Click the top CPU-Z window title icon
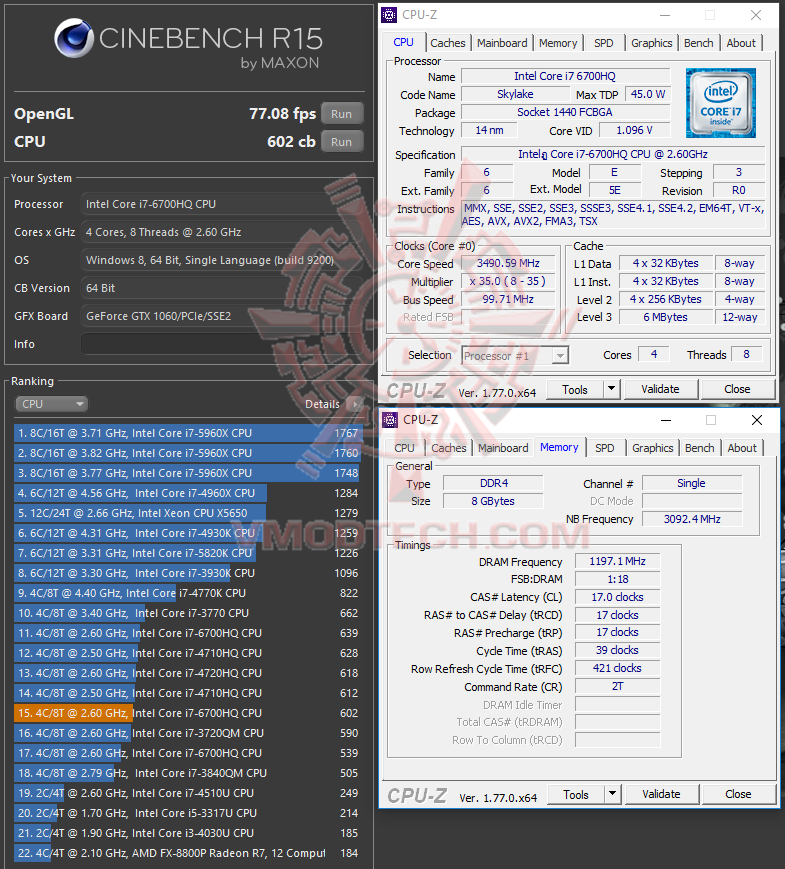785x869 pixels. (x=389, y=15)
